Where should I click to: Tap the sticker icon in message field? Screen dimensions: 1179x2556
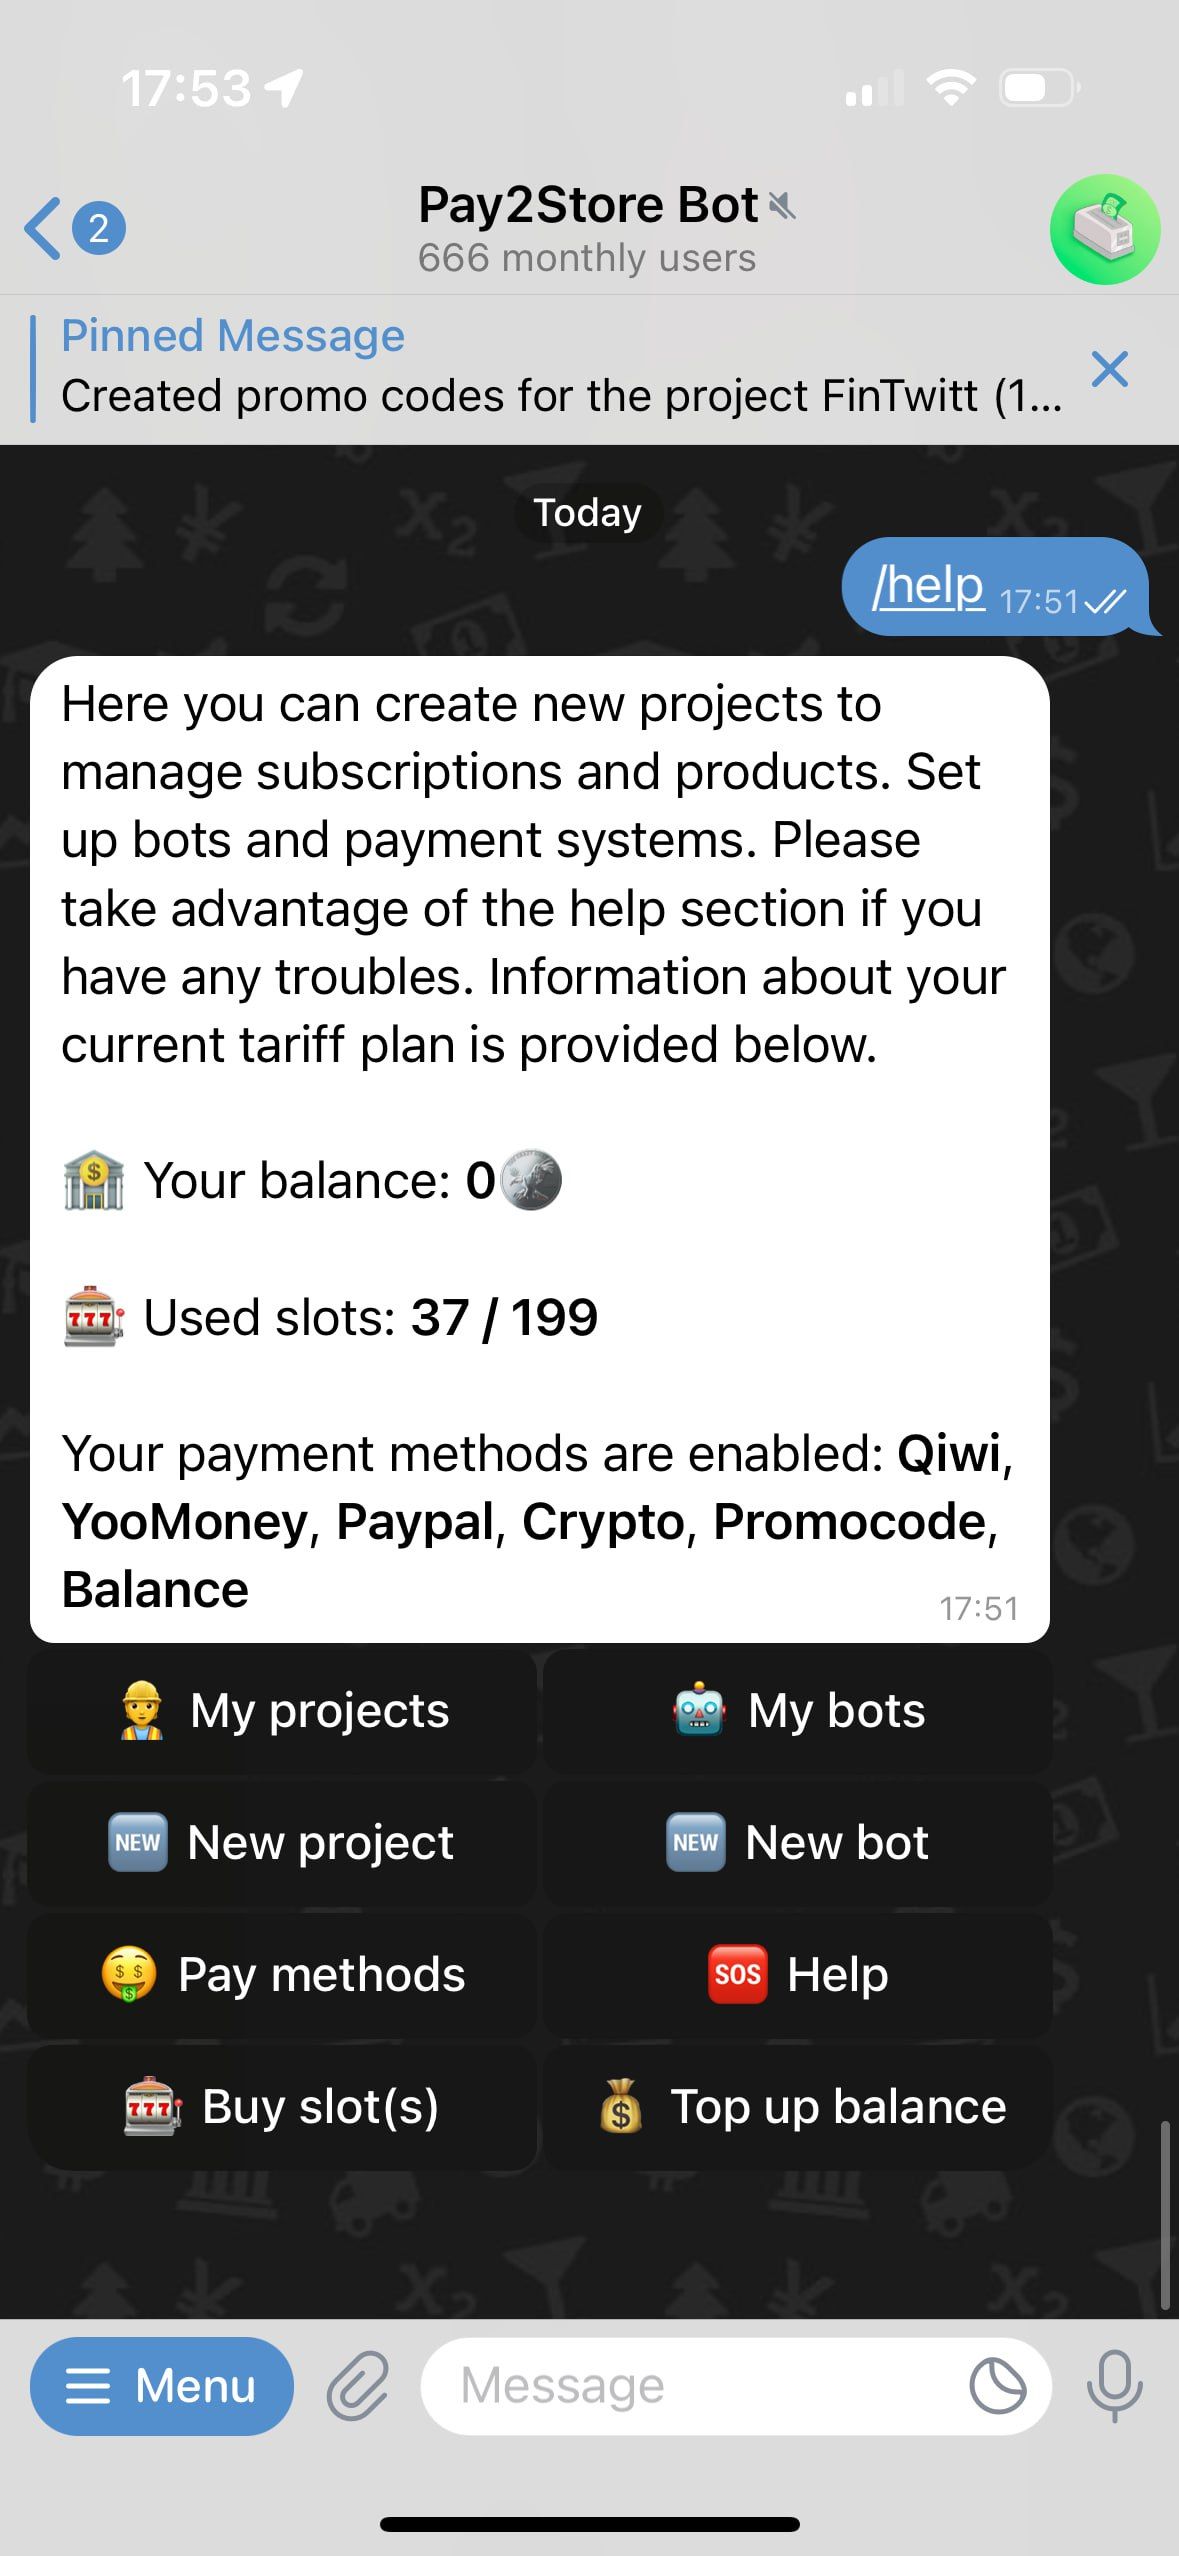click(x=997, y=2386)
